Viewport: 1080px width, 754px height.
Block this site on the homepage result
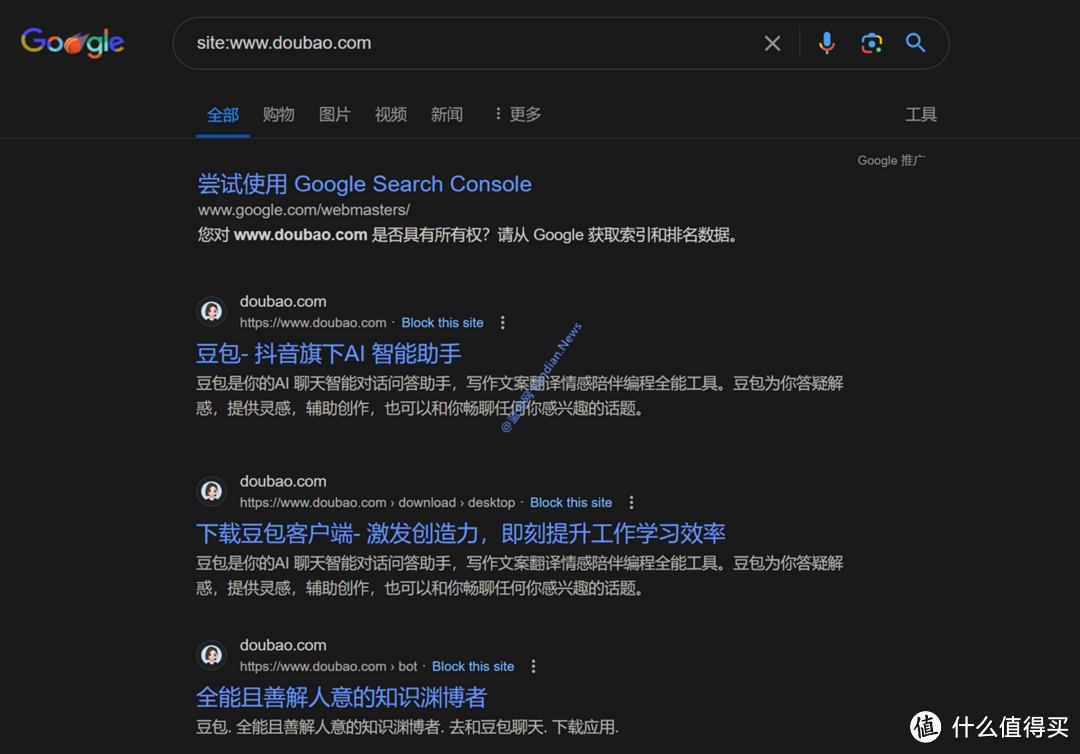(x=442, y=323)
